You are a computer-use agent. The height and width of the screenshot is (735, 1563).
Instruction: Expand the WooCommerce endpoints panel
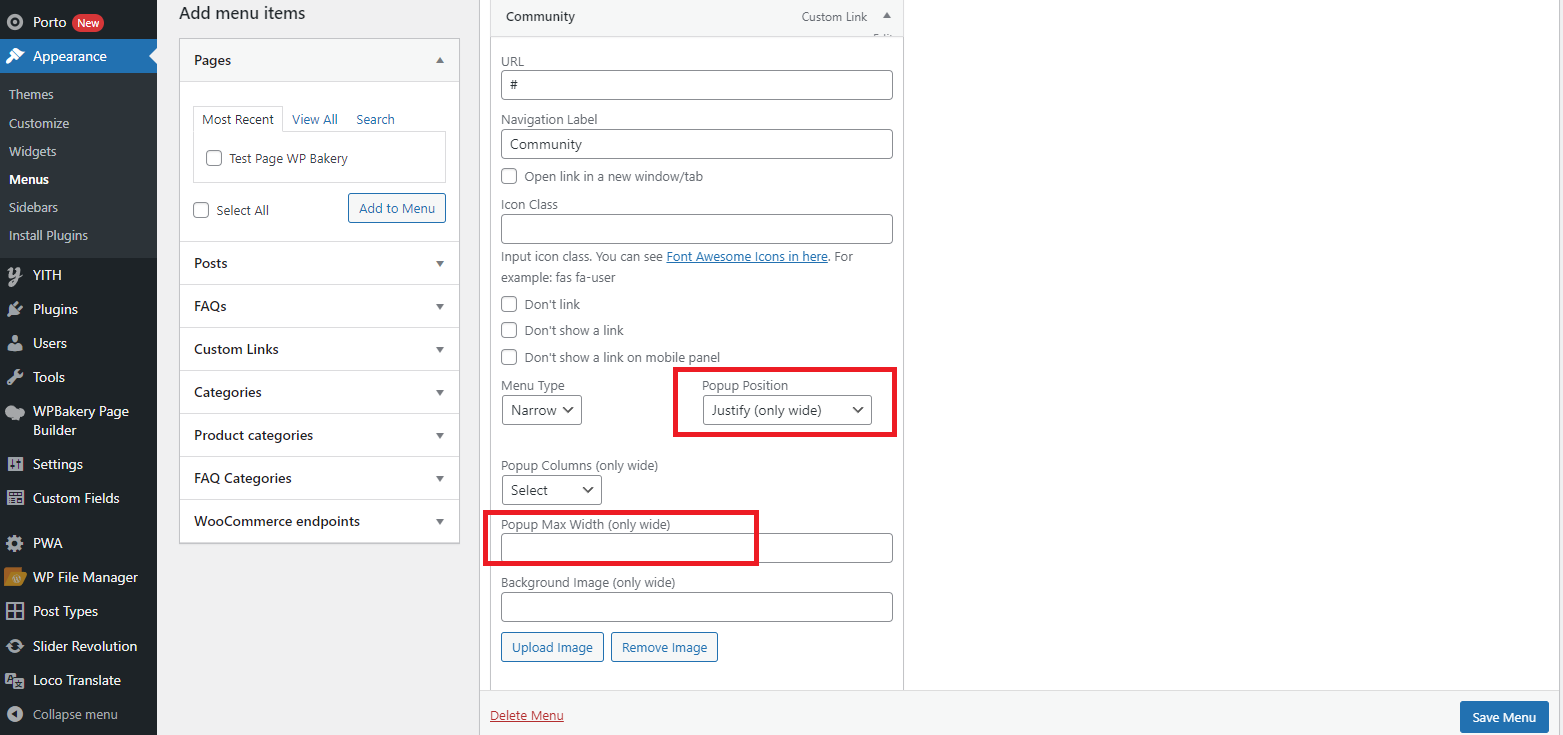tap(440, 521)
